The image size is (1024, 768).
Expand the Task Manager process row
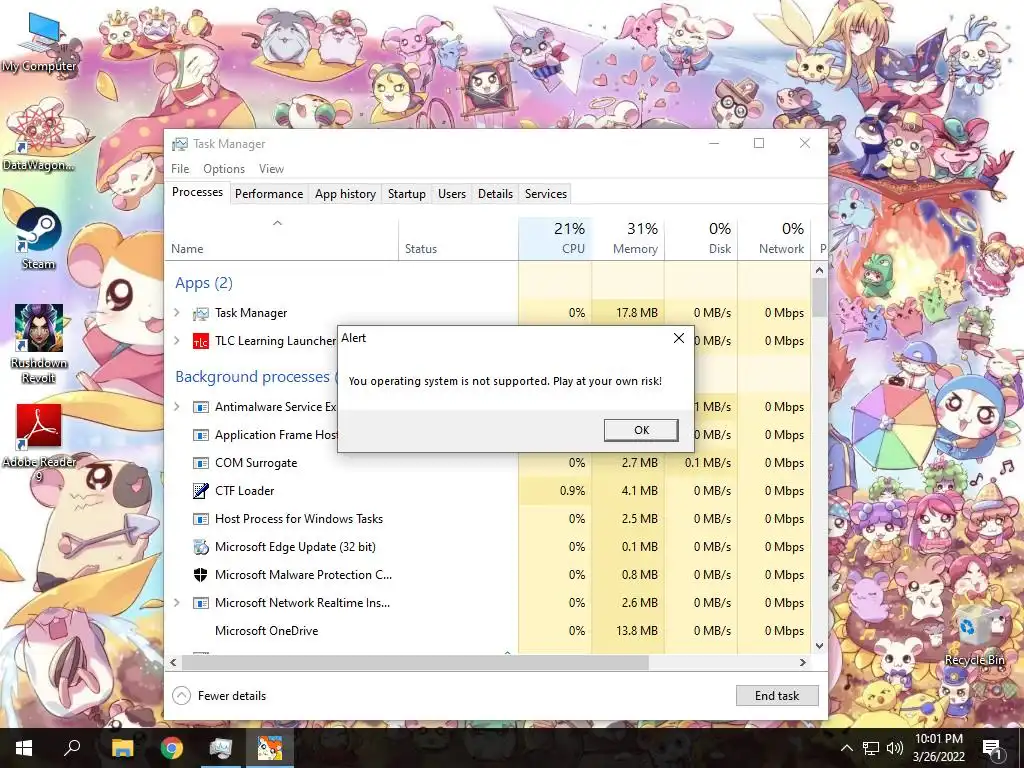click(176, 313)
